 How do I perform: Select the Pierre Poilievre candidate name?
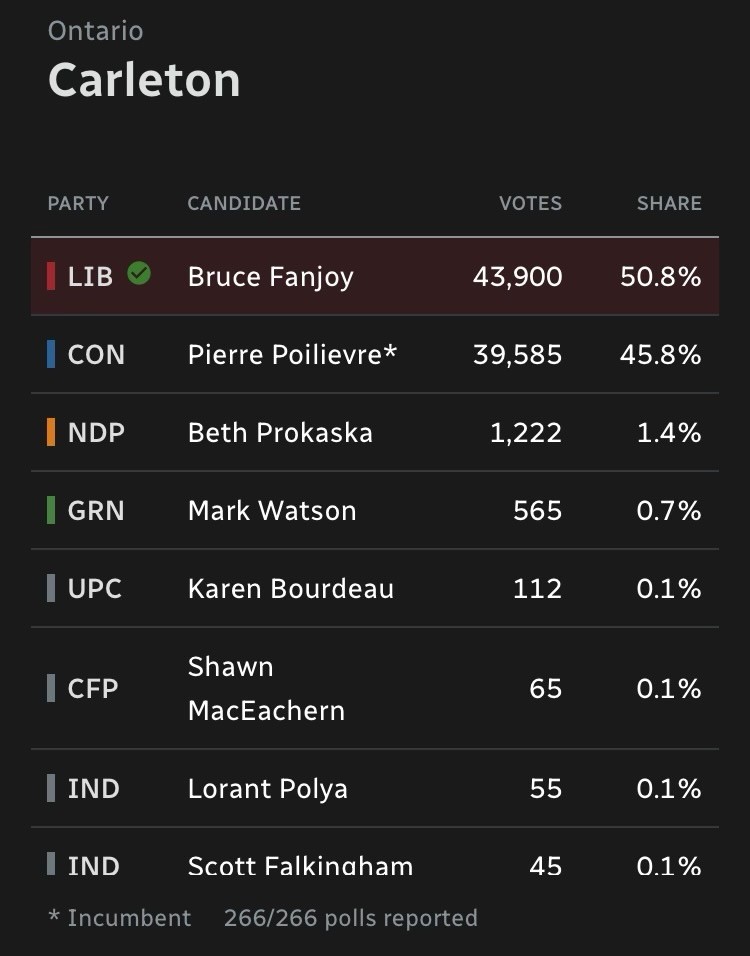(x=292, y=355)
